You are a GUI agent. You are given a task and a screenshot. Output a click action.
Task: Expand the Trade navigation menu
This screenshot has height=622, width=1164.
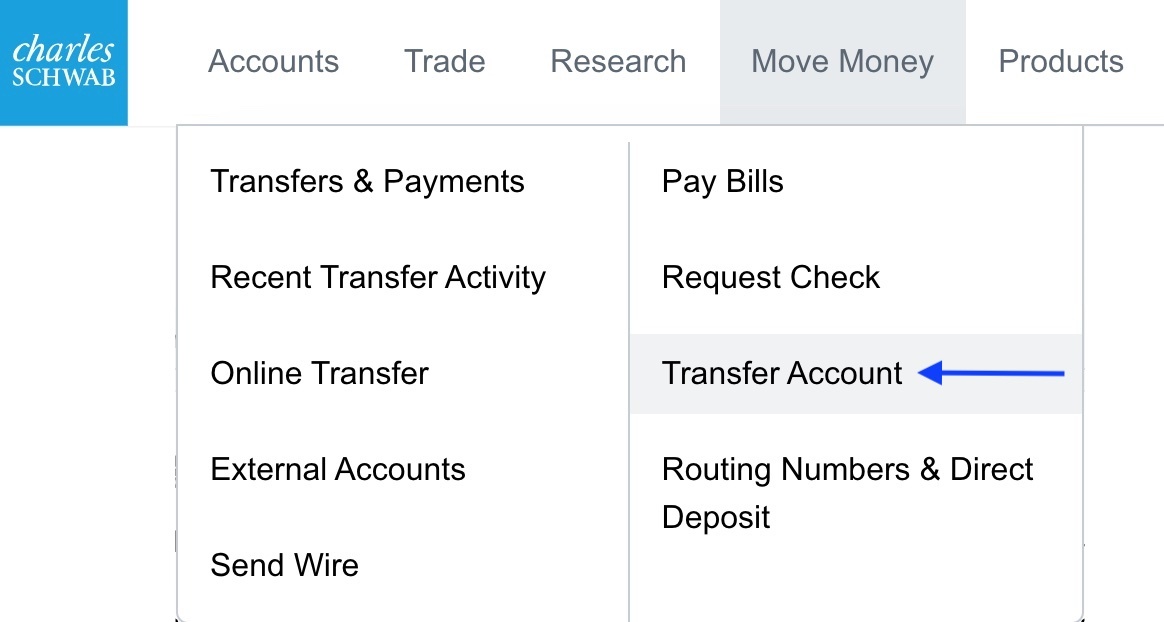[x=444, y=62]
